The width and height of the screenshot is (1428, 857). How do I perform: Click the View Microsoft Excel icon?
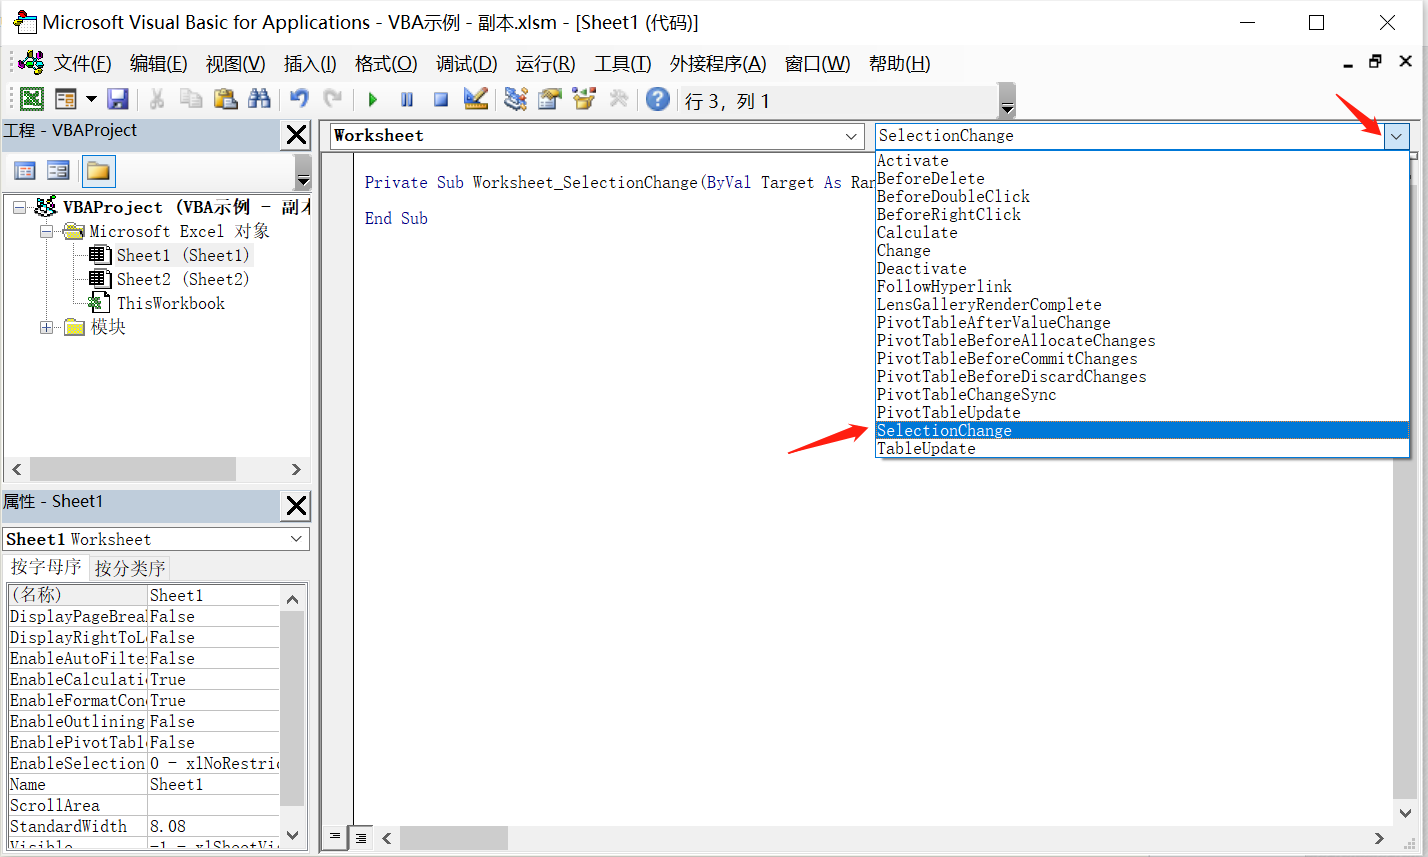coord(32,99)
